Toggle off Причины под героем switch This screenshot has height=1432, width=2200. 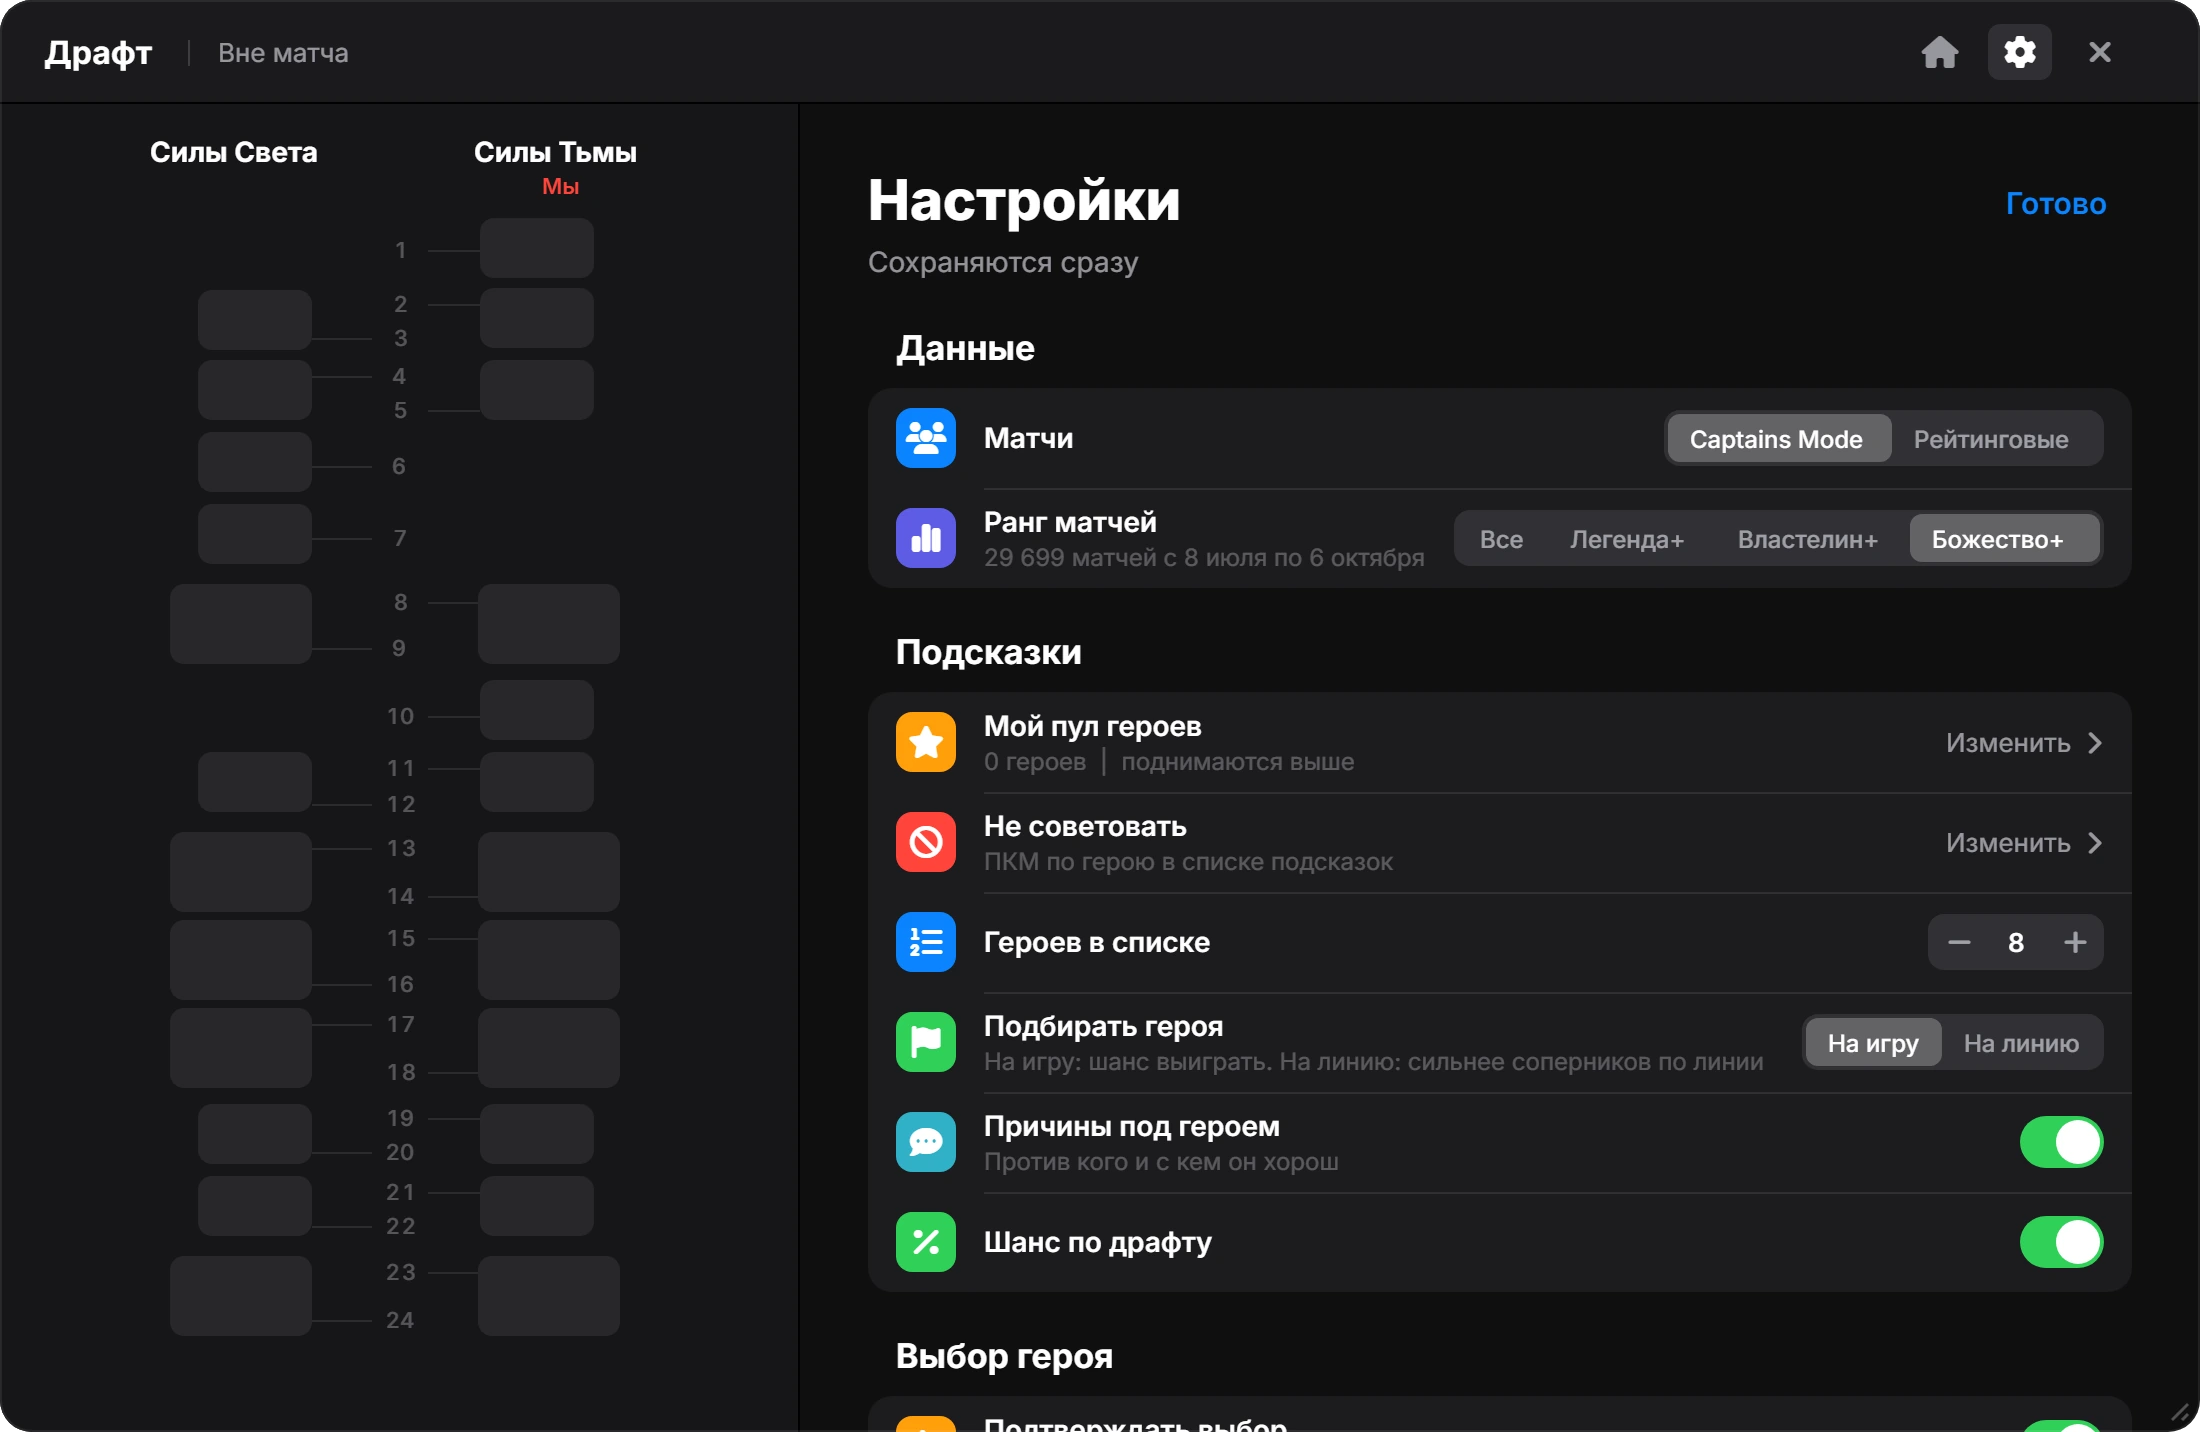click(2061, 1142)
